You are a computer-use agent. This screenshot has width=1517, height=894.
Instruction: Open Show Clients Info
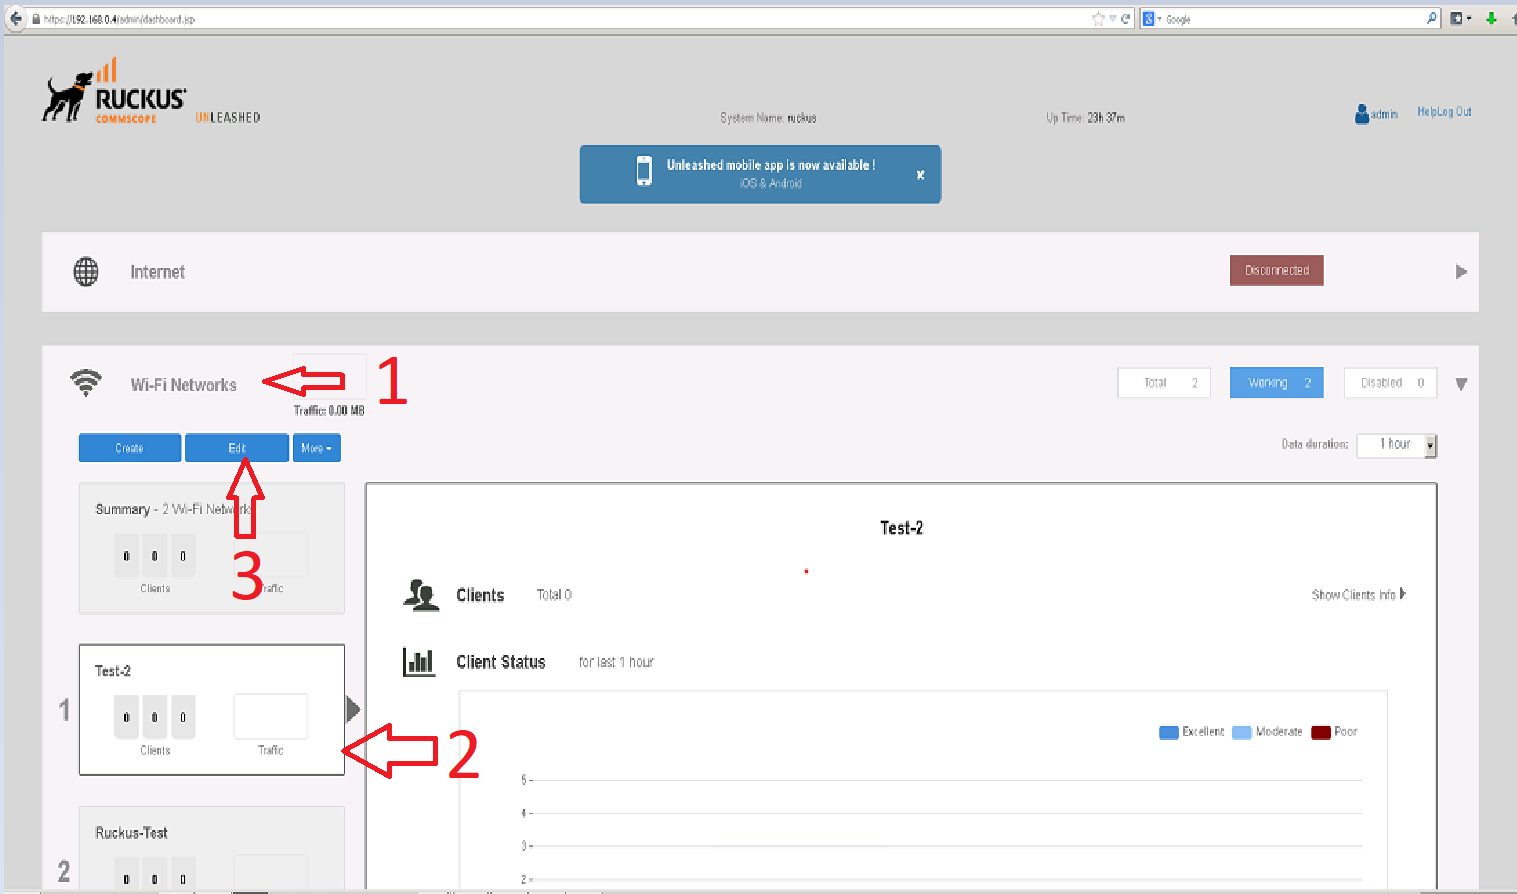[x=1358, y=595]
